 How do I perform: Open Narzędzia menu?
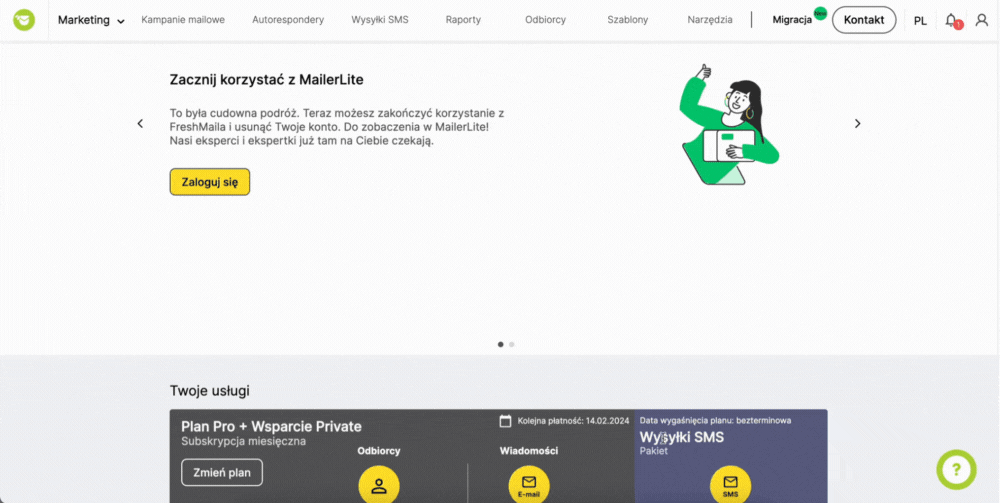(710, 20)
